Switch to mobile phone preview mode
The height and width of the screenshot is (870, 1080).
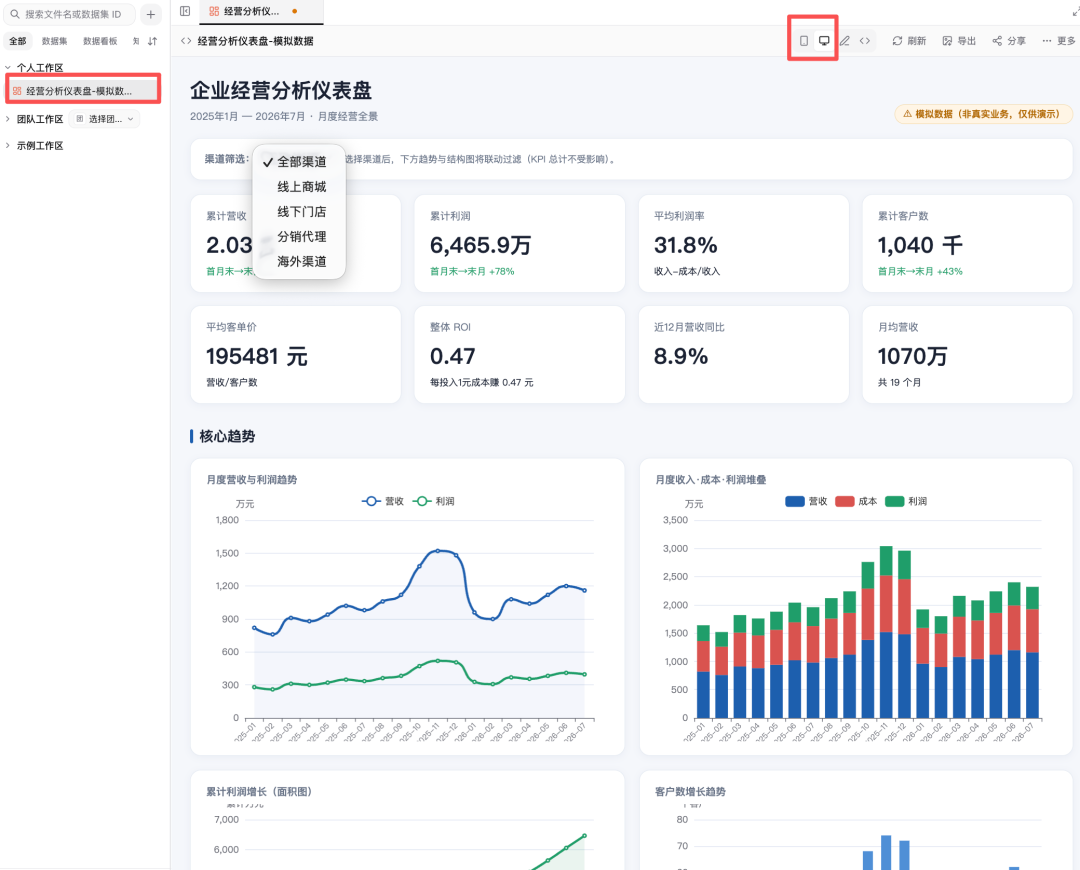803,41
